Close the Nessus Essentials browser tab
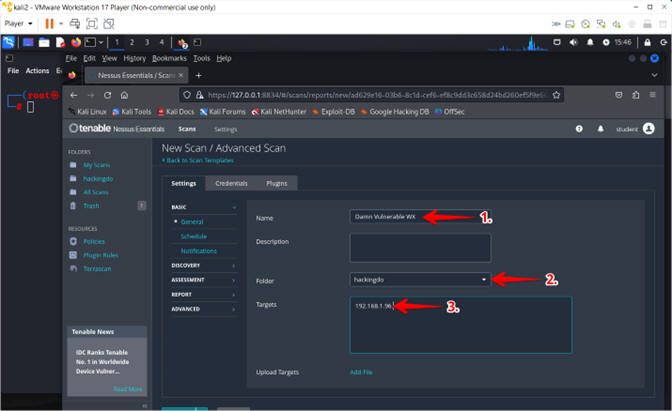This screenshot has width=672, height=411. [x=181, y=75]
